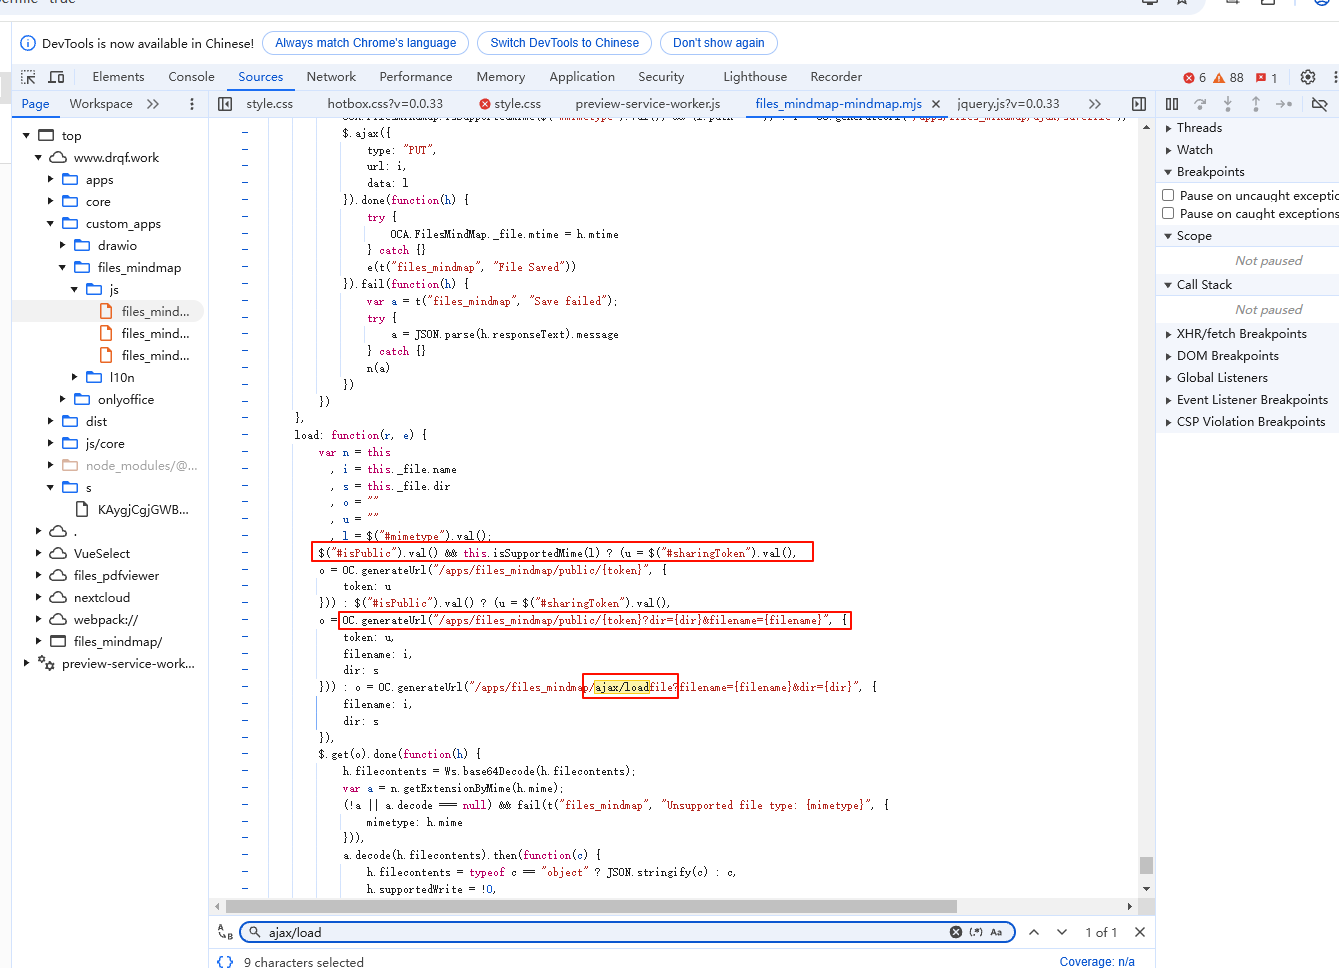The image size is (1339, 968).
Task: Click the horizontal code scrollbar thumb
Action: tap(591, 906)
